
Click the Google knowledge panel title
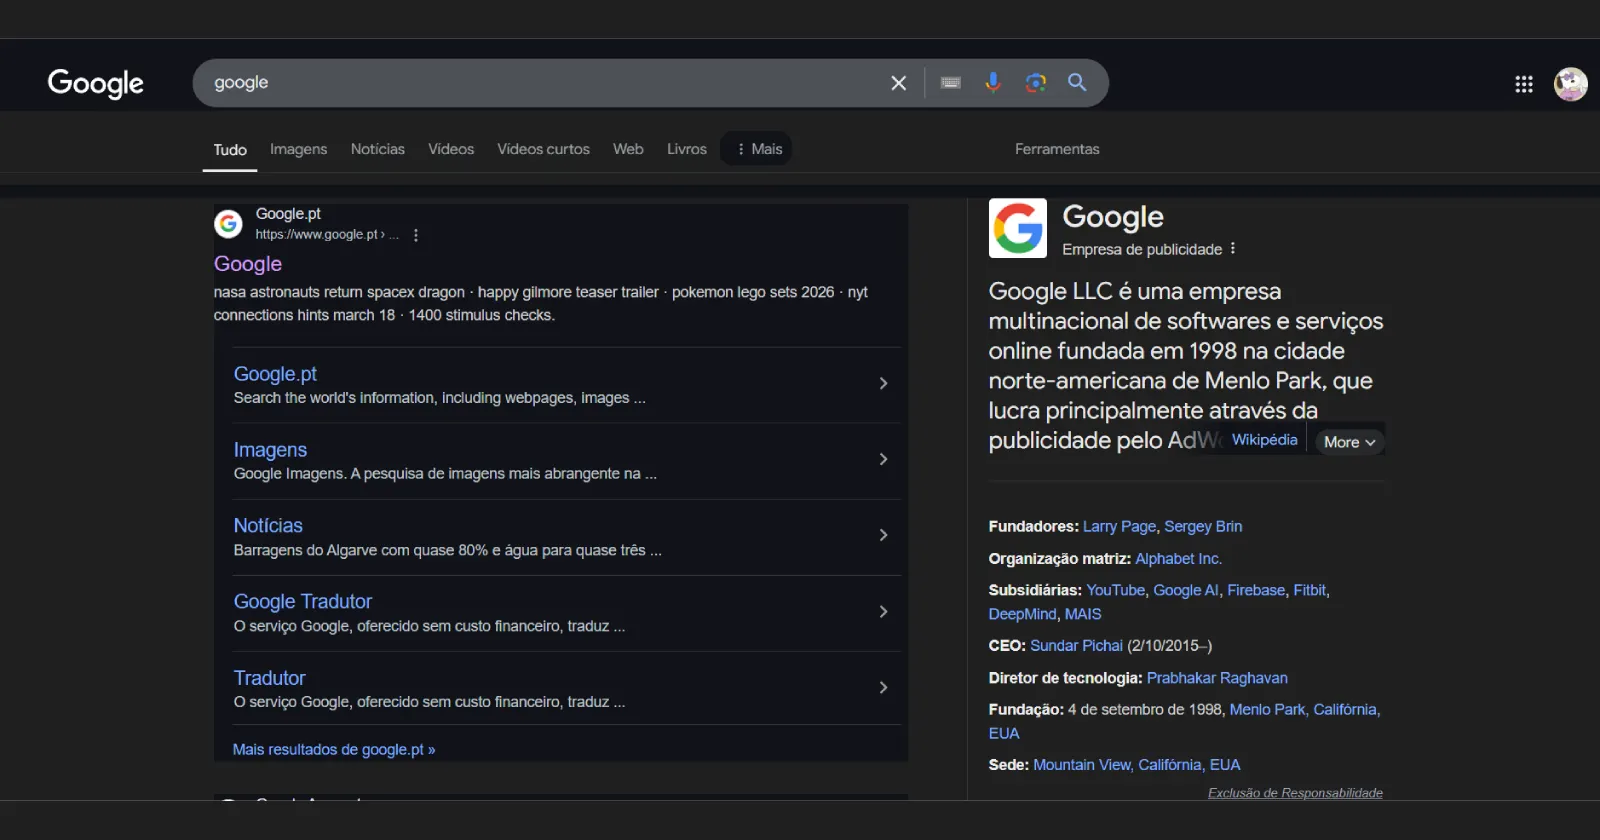(1113, 217)
